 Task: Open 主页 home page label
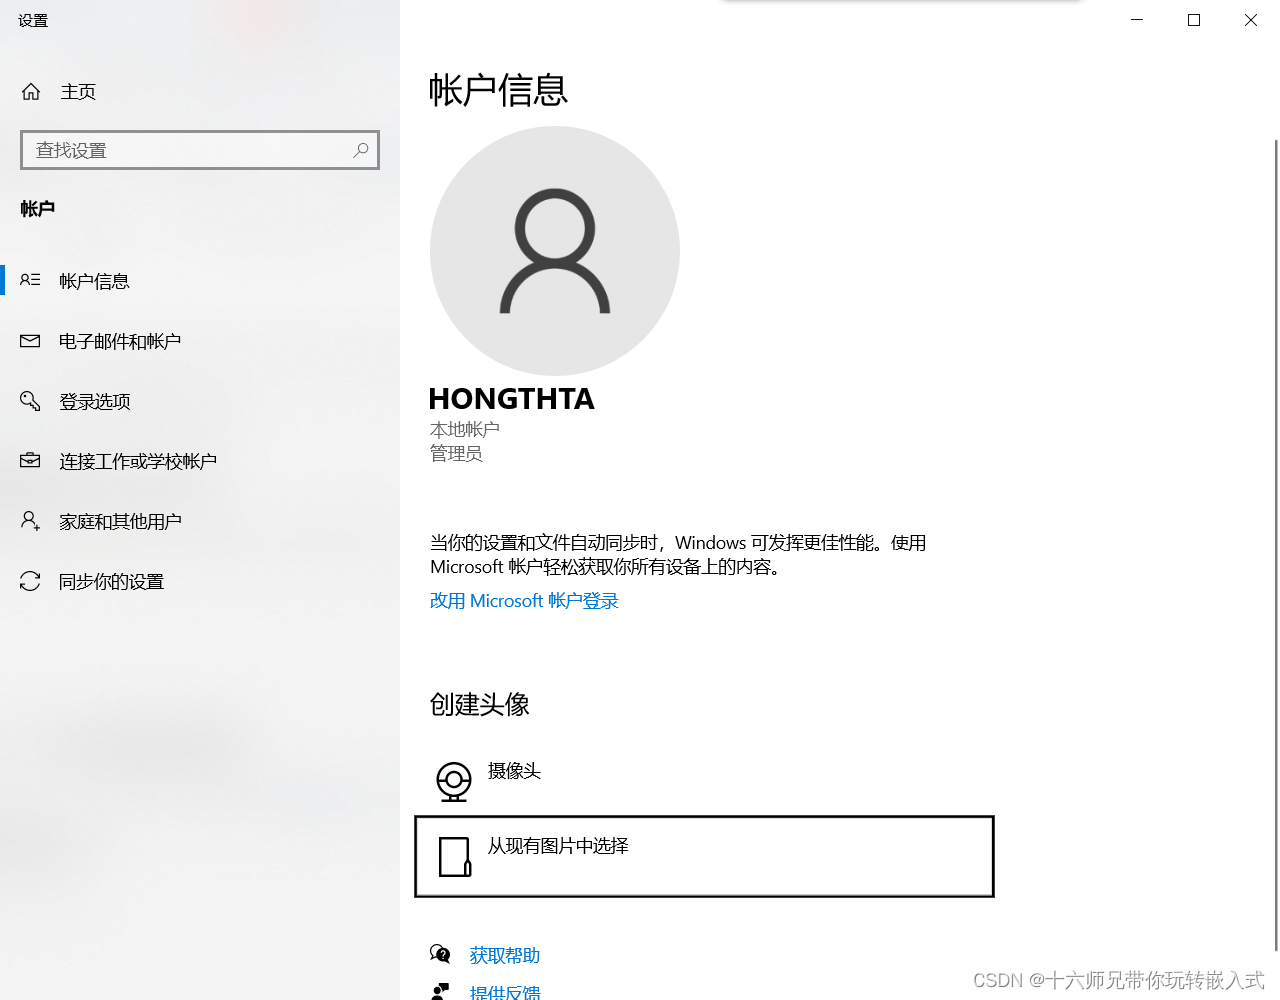coord(78,92)
